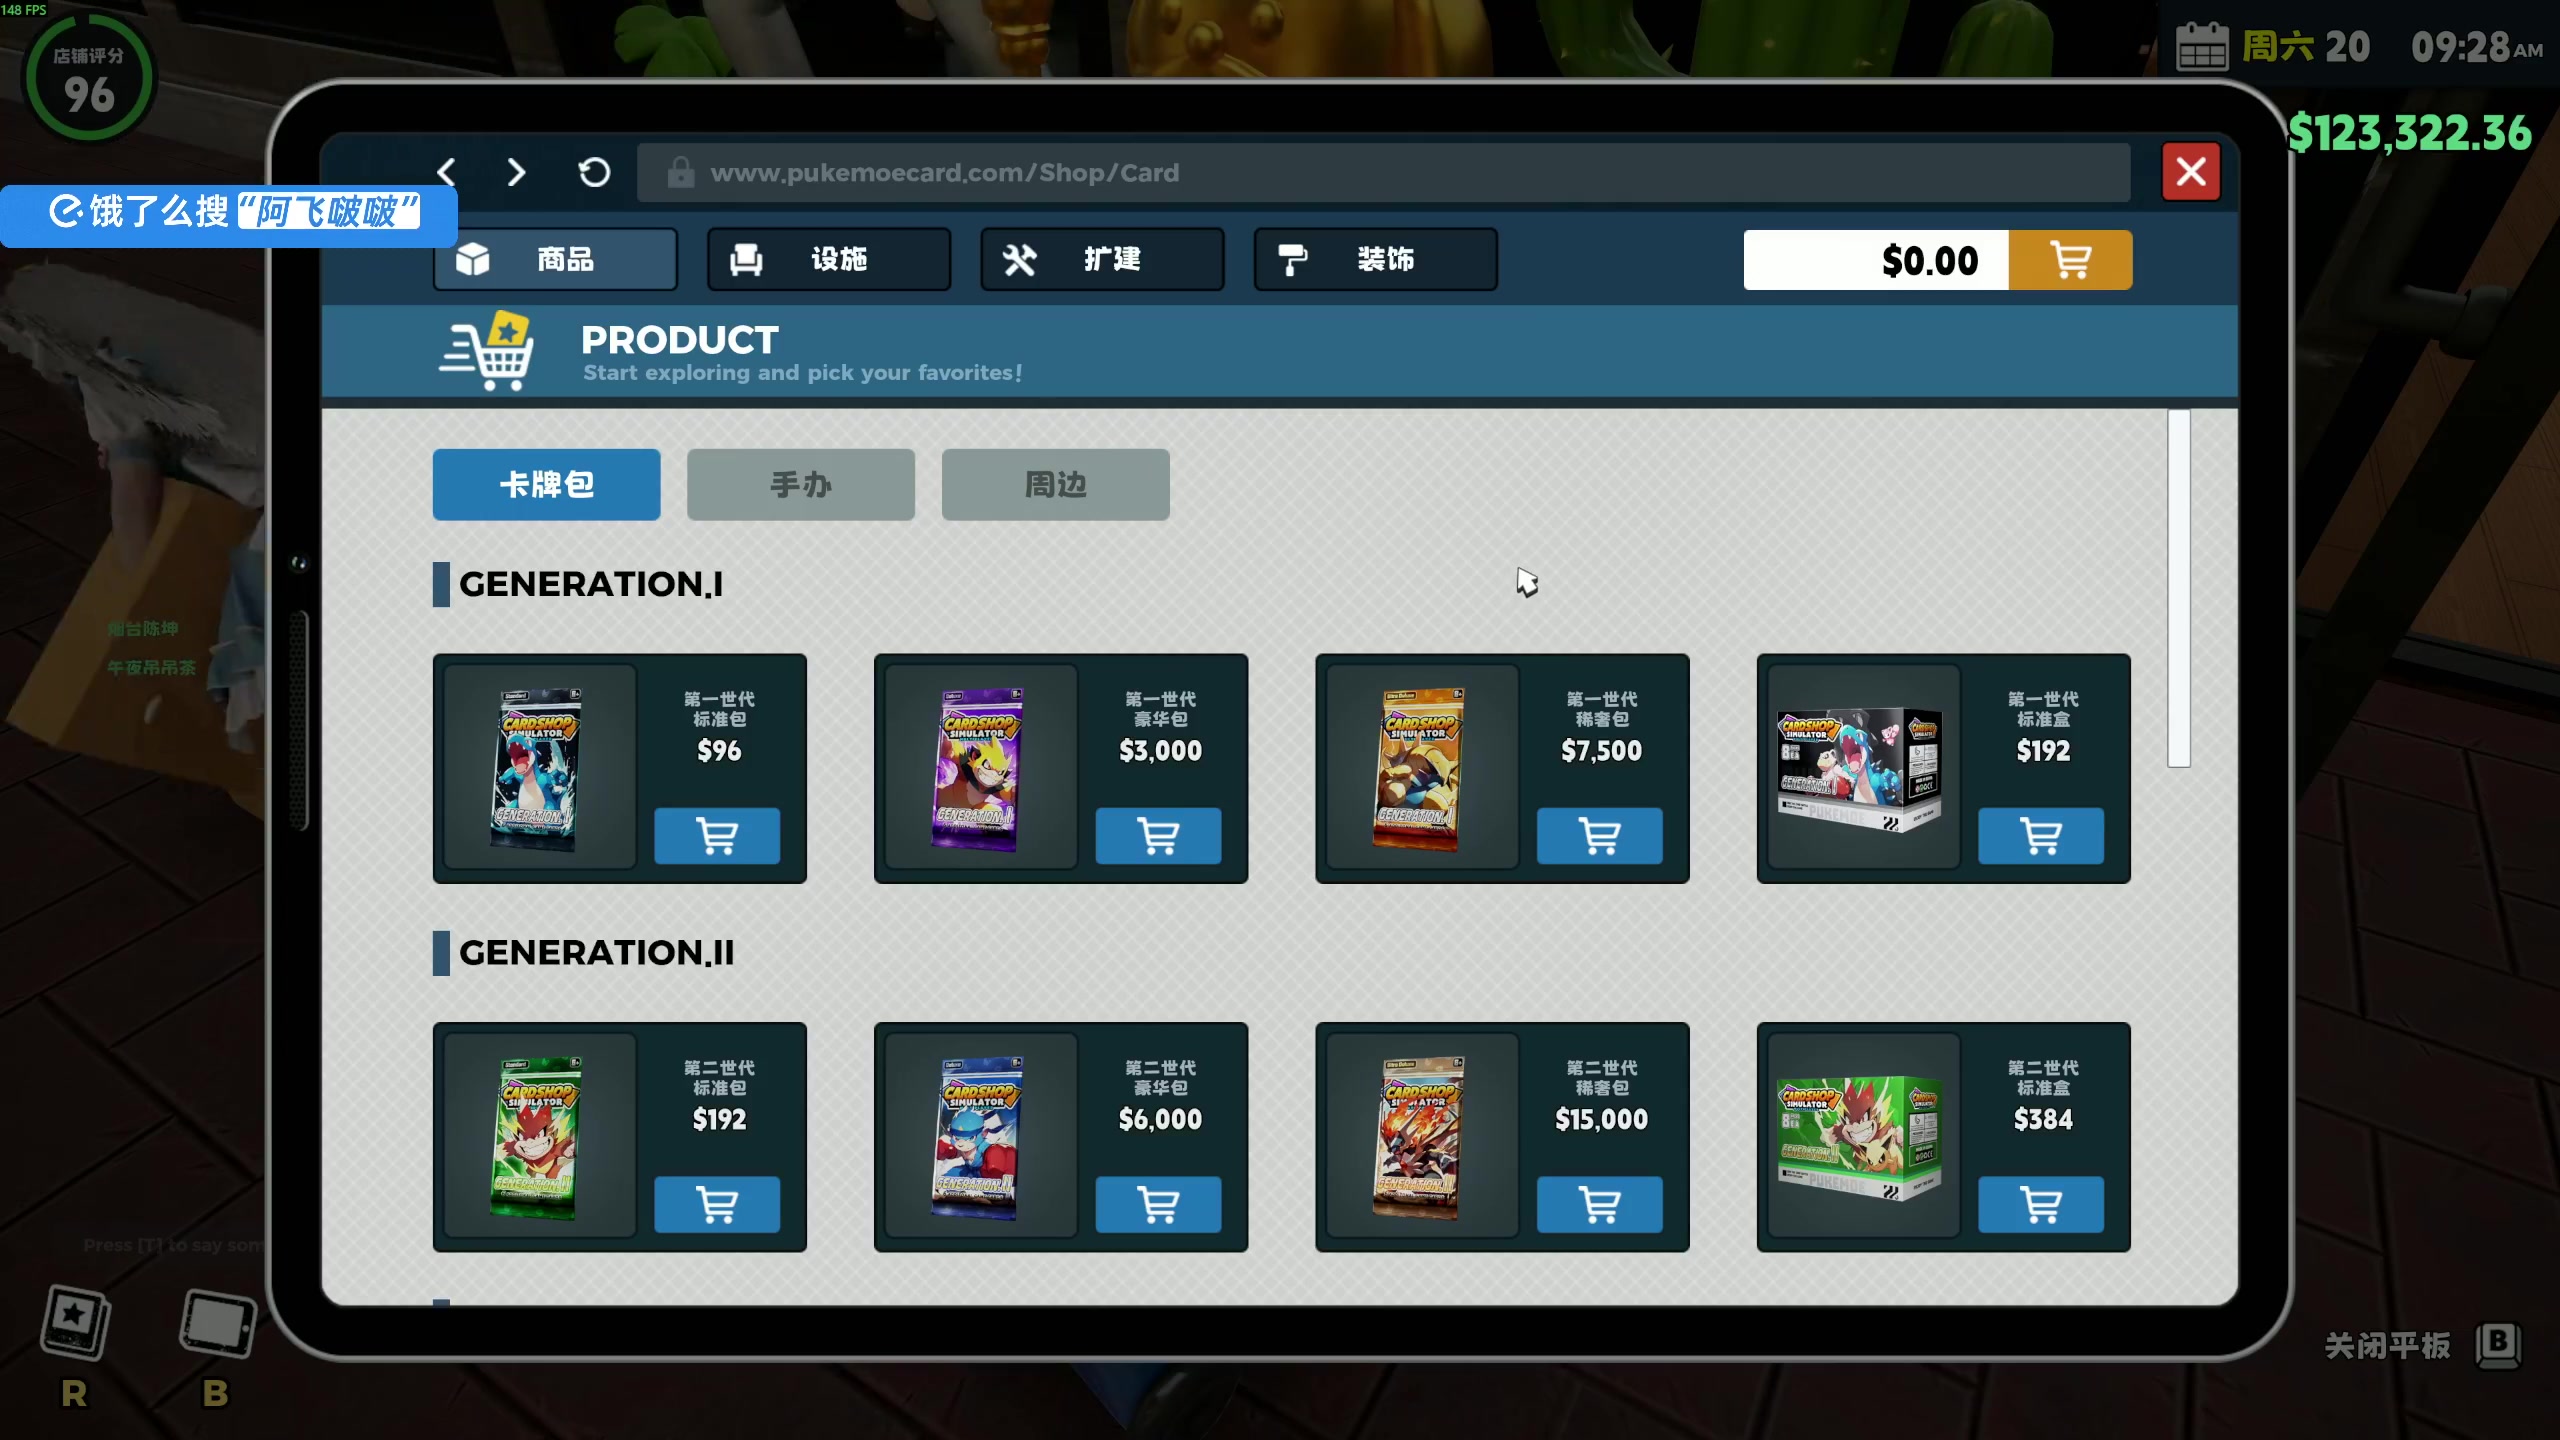Click the Generation I luxury gold pack image
Image resolution: width=2560 pixels, height=1440 pixels.
(1420, 768)
